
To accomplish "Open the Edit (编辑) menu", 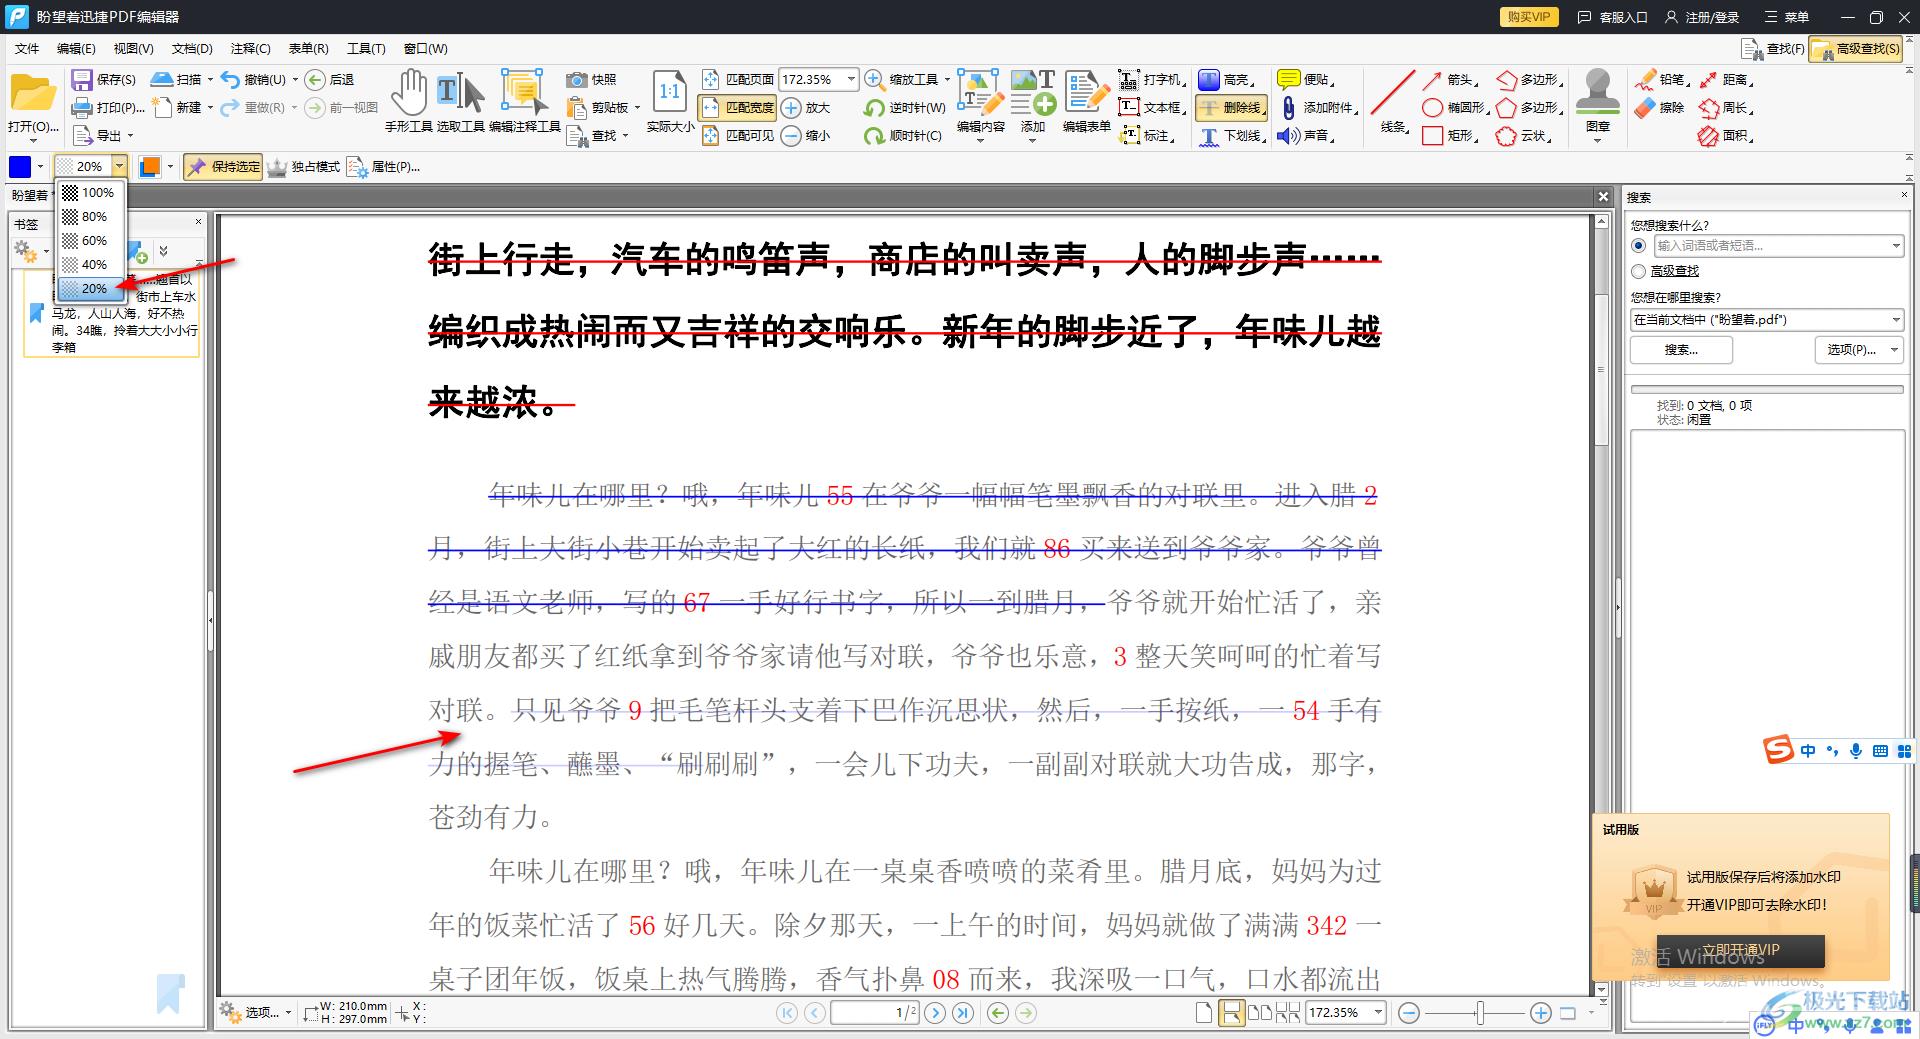I will tap(76, 49).
